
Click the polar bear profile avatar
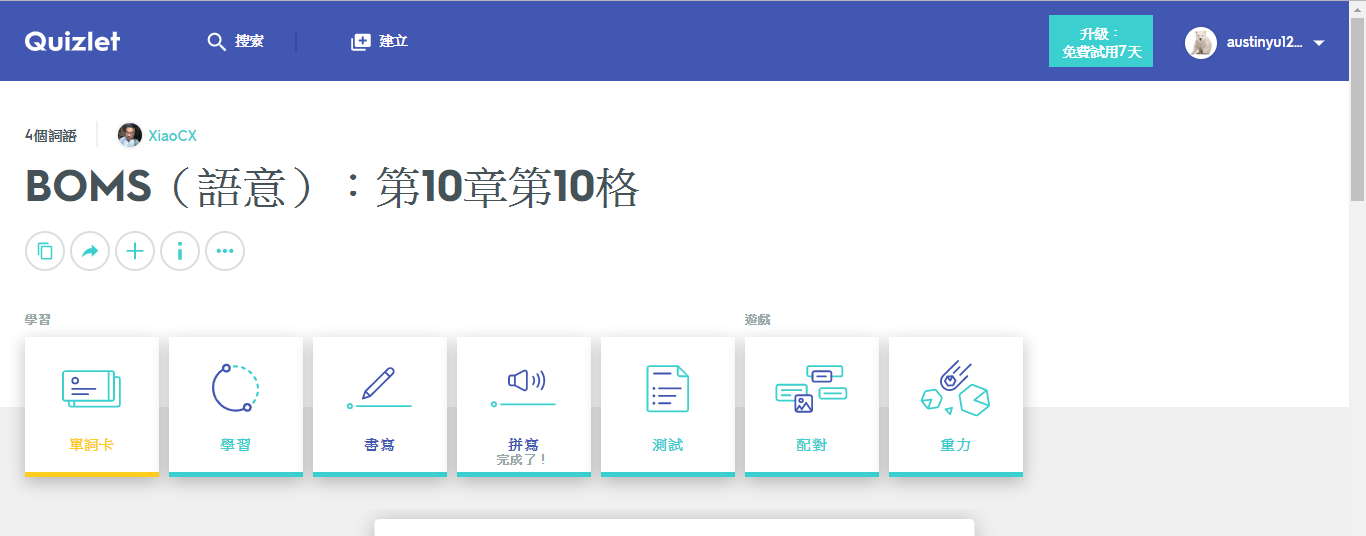click(1201, 43)
